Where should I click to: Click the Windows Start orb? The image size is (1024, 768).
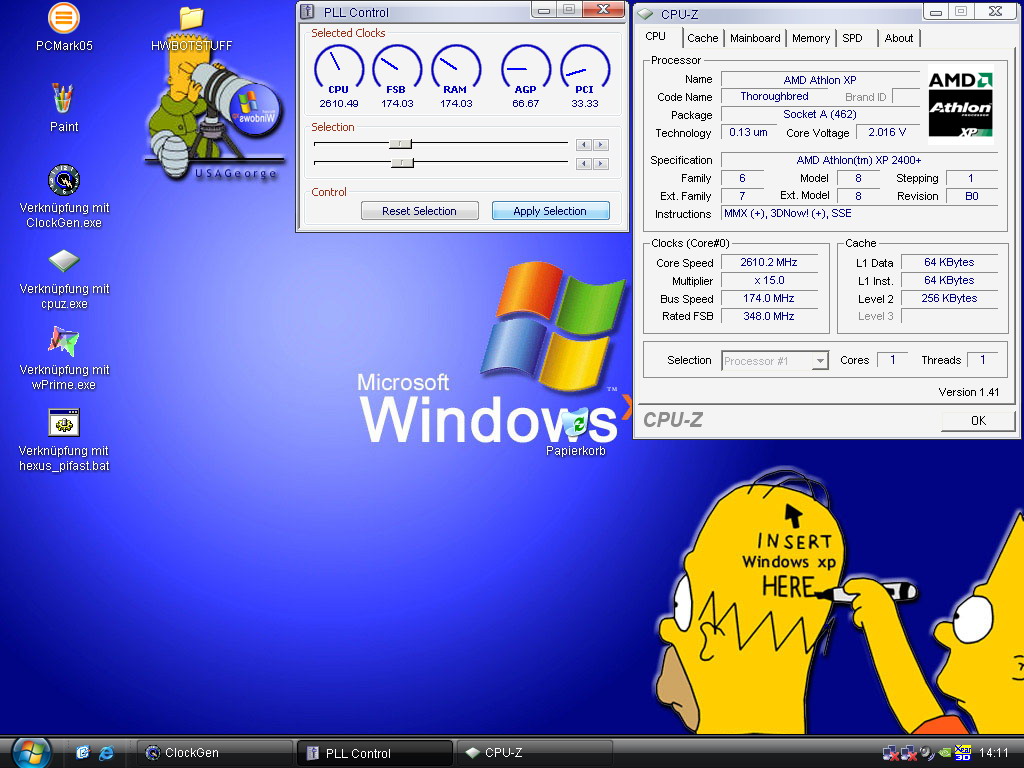tap(31, 752)
